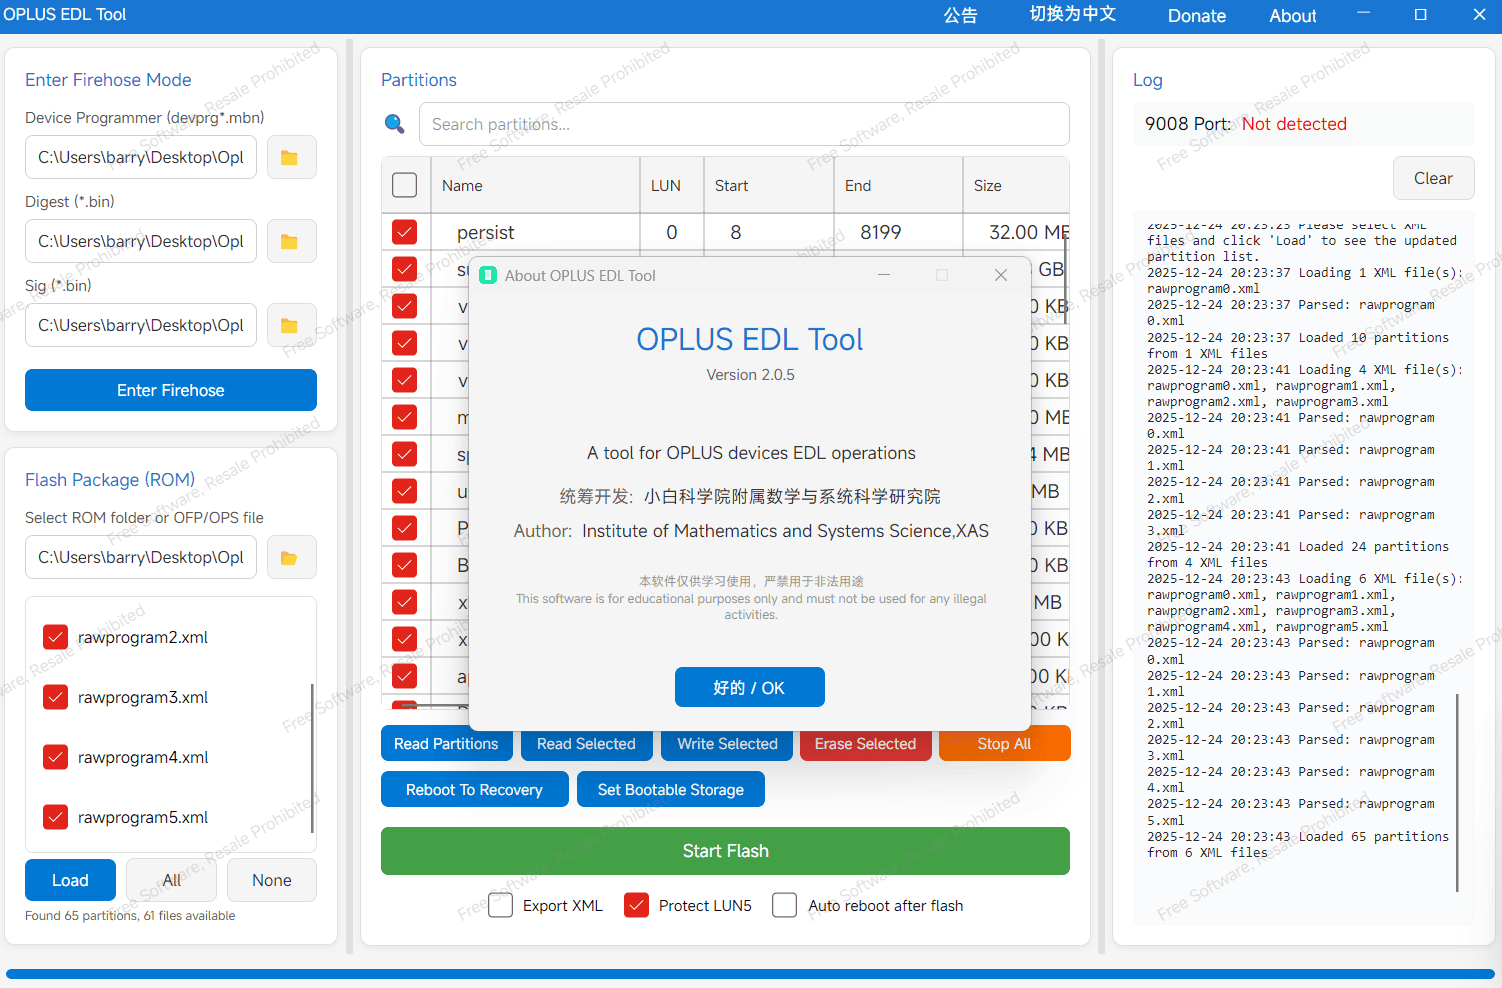The image size is (1502, 988).
Task: Click Read Partitions button
Action: (446, 743)
